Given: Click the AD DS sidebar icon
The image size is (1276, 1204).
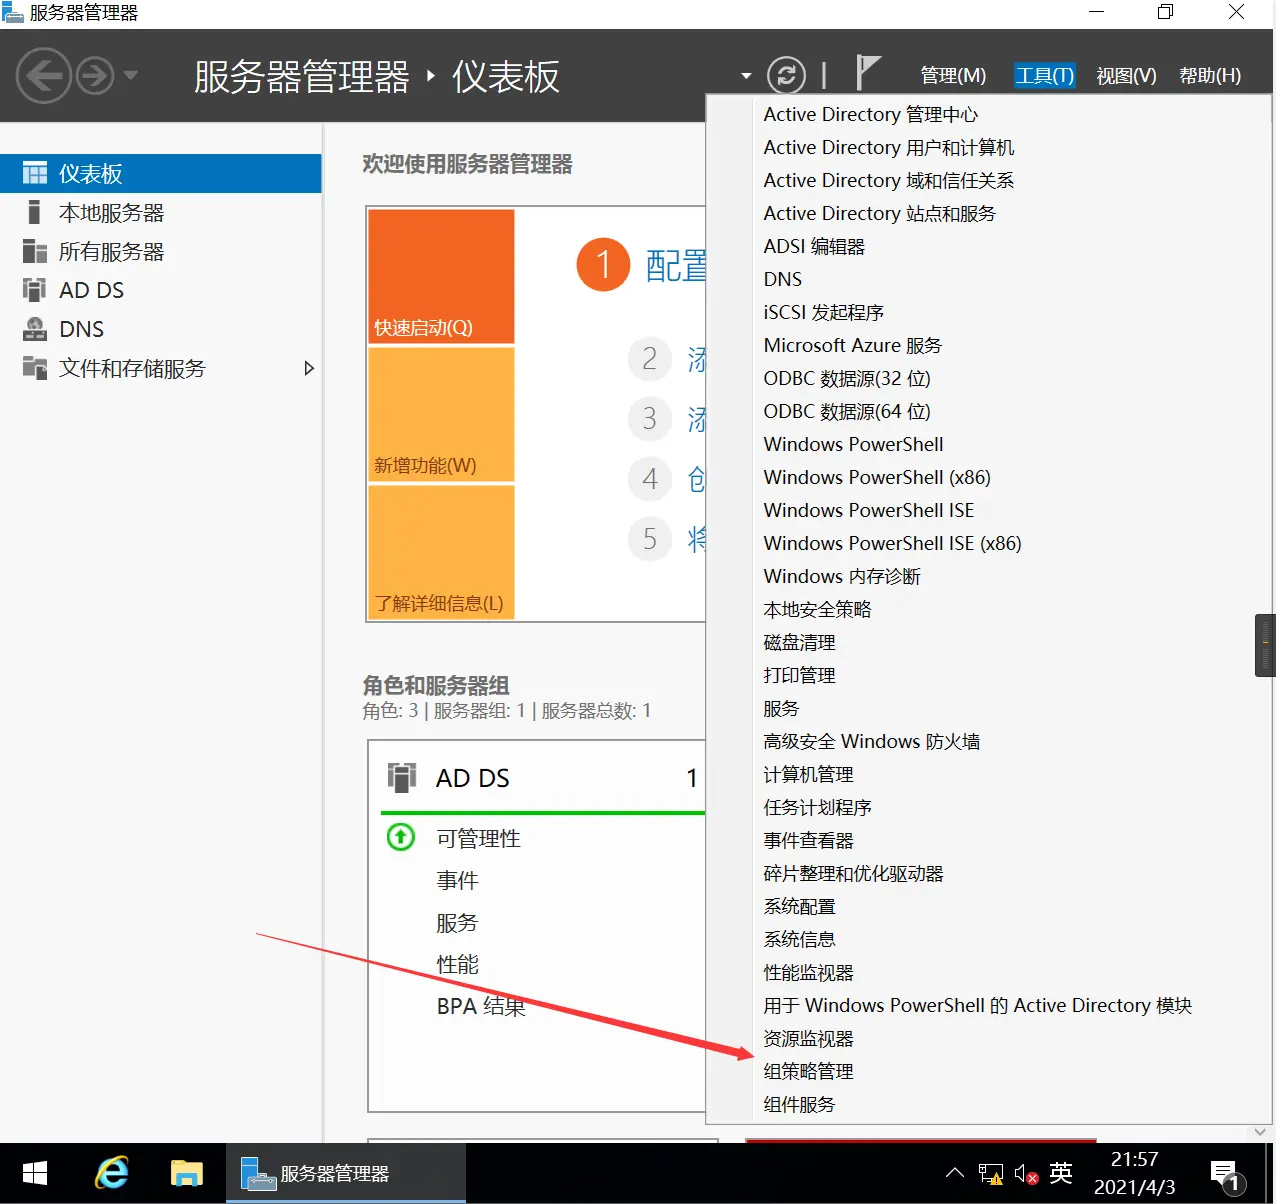Looking at the screenshot, I should (35, 290).
